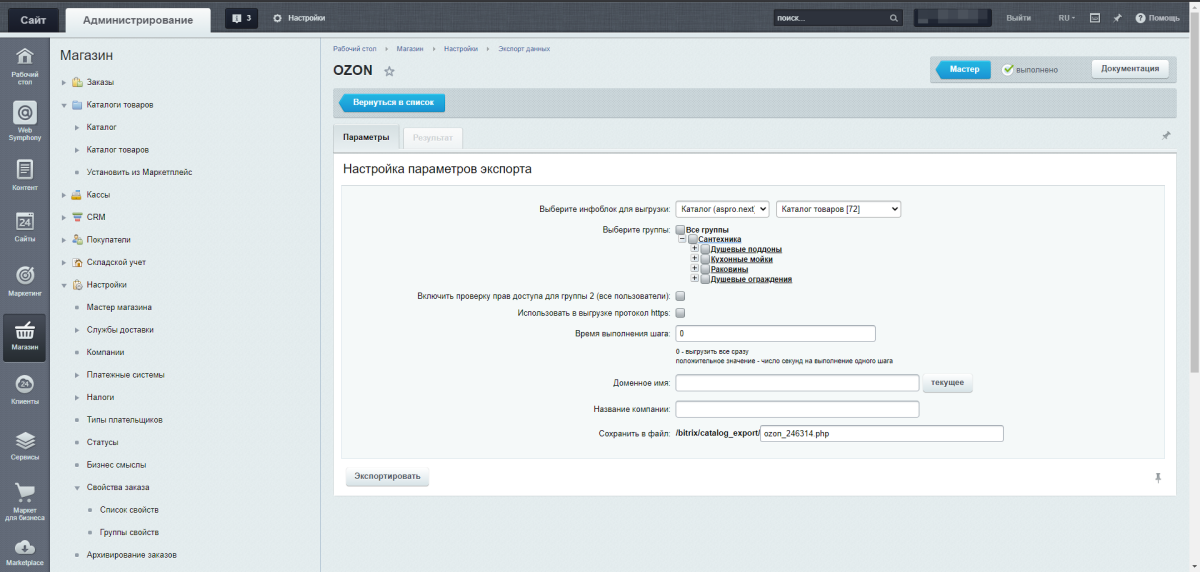
Task: Switch to the Сайт top tab
Action: [x=32, y=19]
